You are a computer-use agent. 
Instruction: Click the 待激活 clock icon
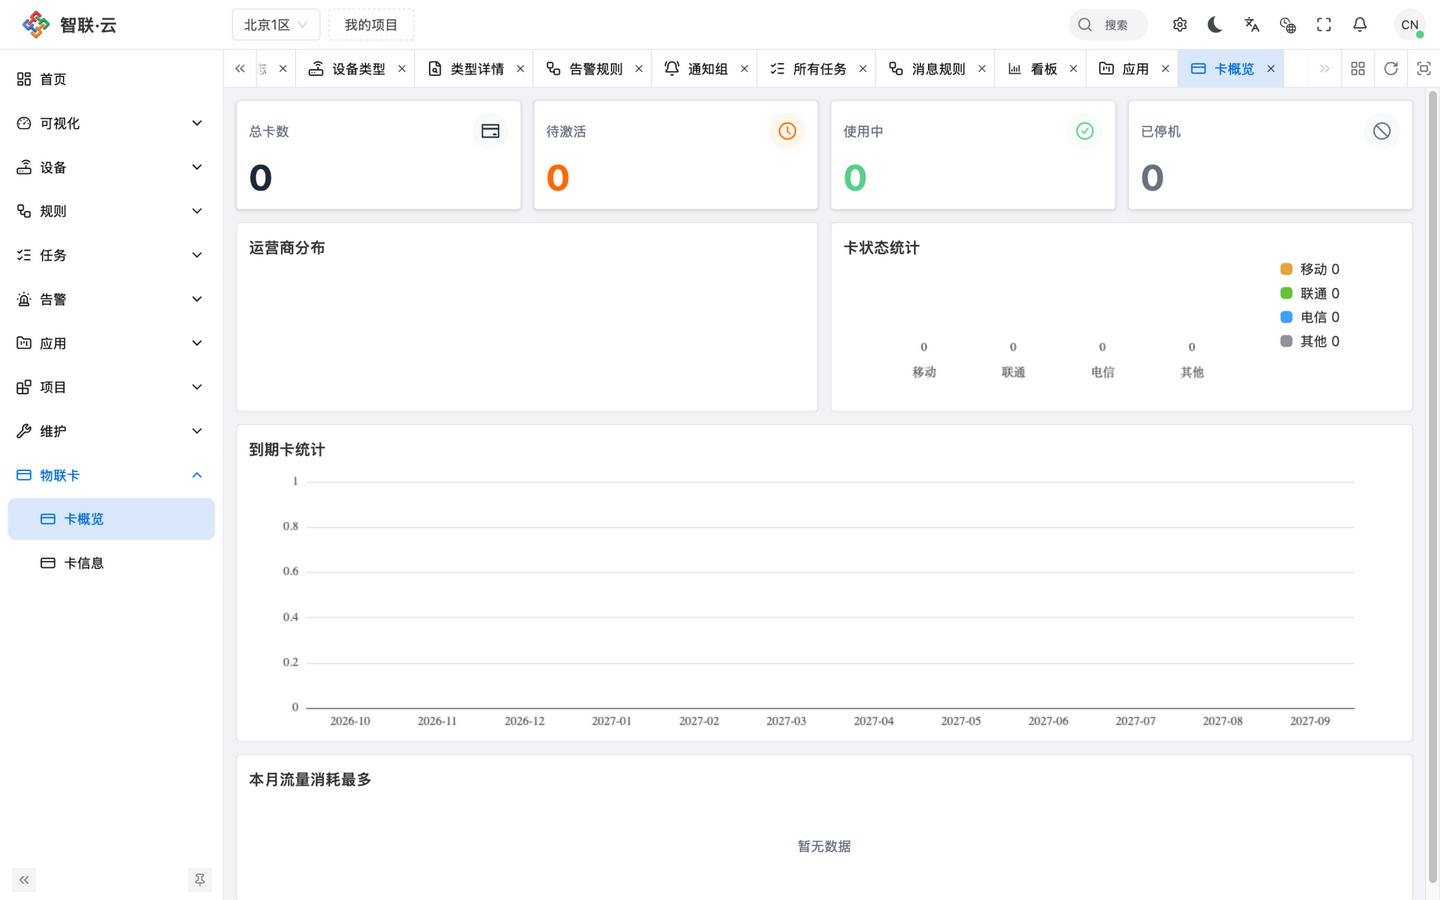point(787,131)
